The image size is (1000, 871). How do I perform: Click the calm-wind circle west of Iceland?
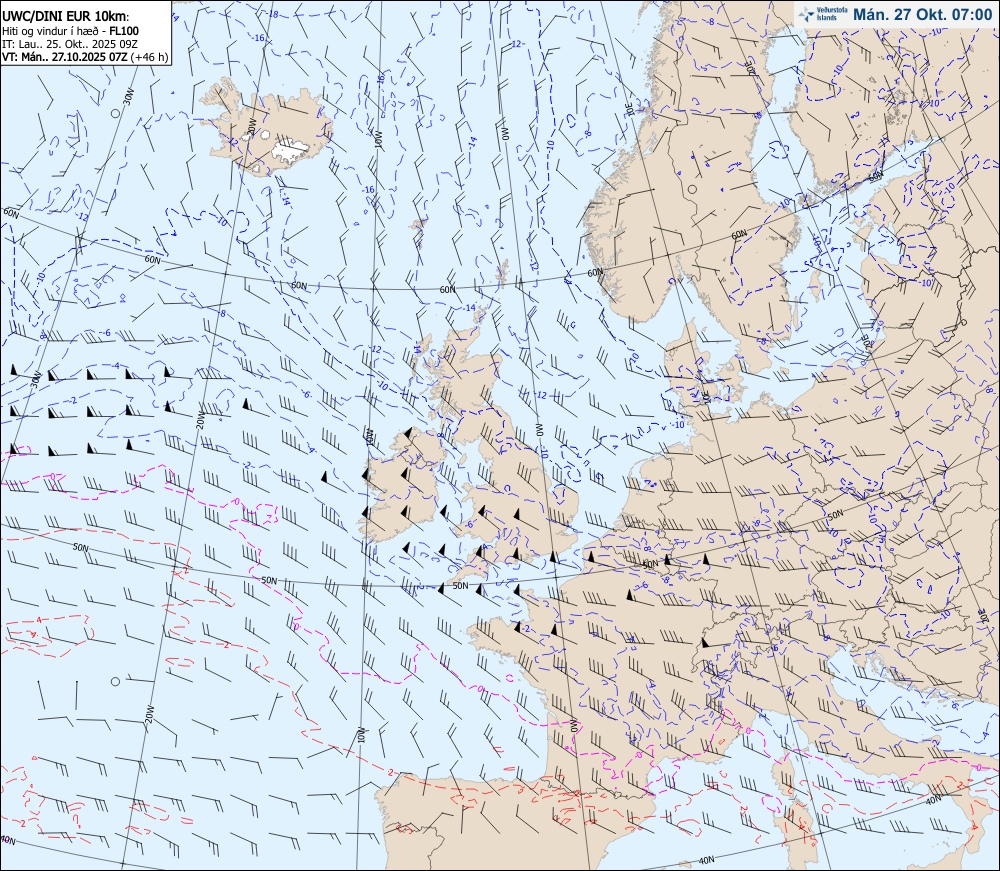click(115, 113)
